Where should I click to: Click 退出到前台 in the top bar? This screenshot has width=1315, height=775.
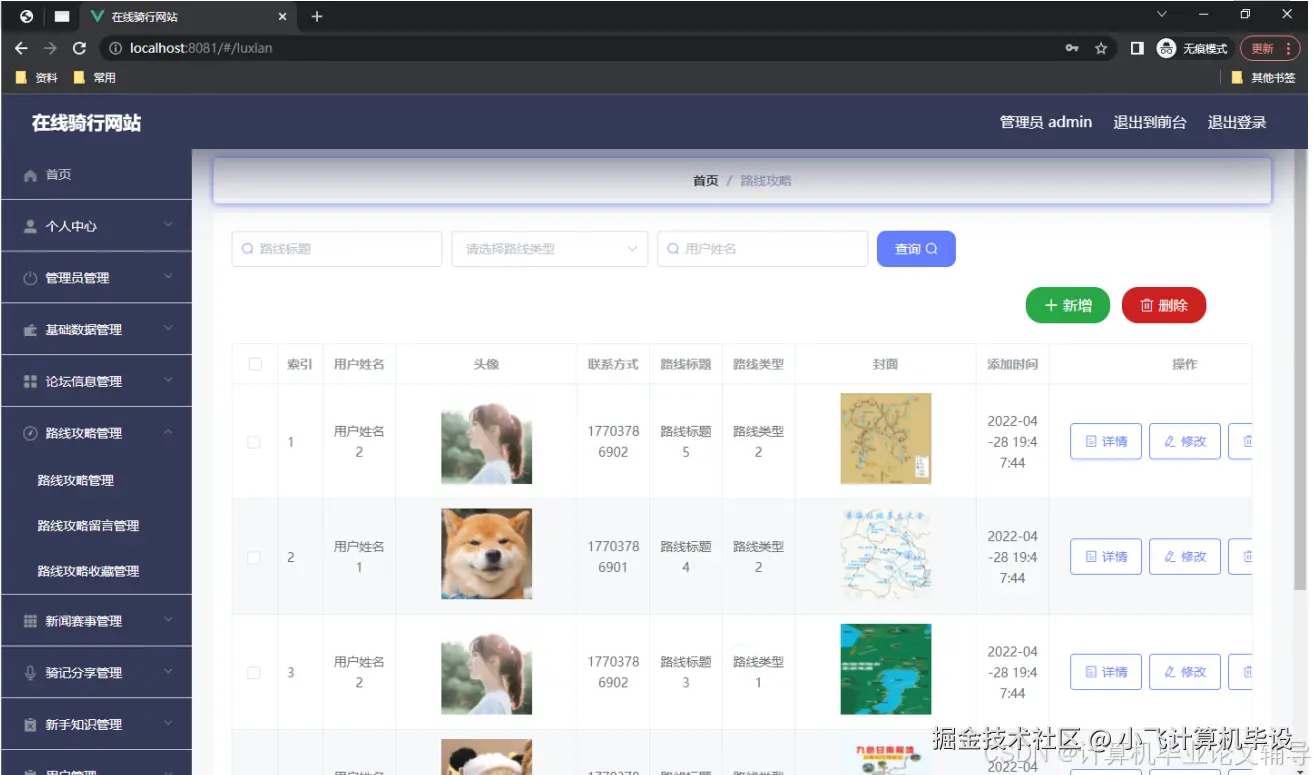1150,122
